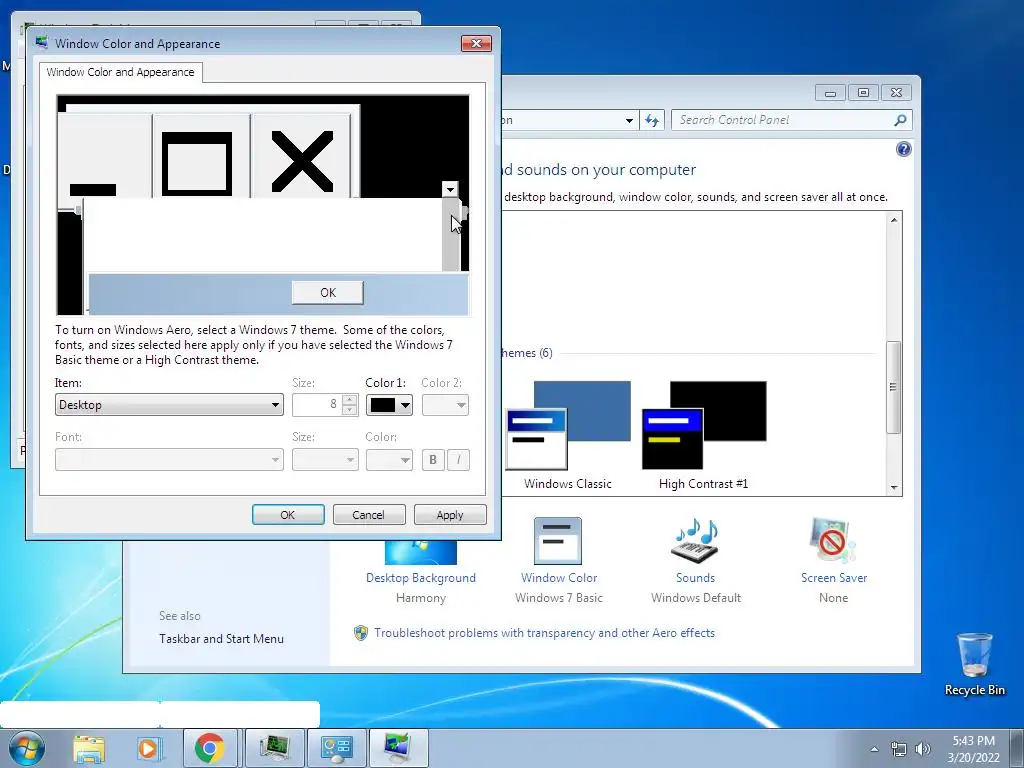Viewport: 1024px width, 768px height.
Task: Open the address bar history dropdown arrow
Action: click(629, 120)
